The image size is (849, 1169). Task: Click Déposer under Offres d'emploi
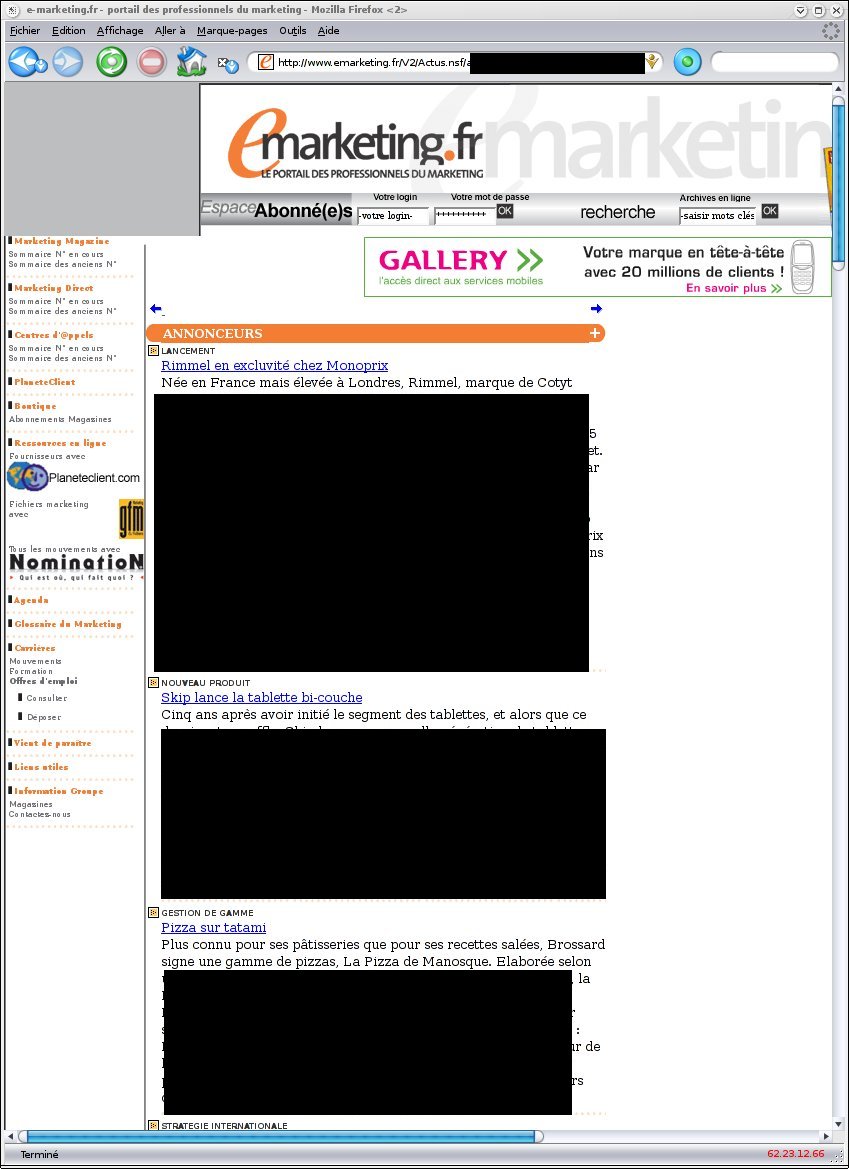[x=44, y=717]
